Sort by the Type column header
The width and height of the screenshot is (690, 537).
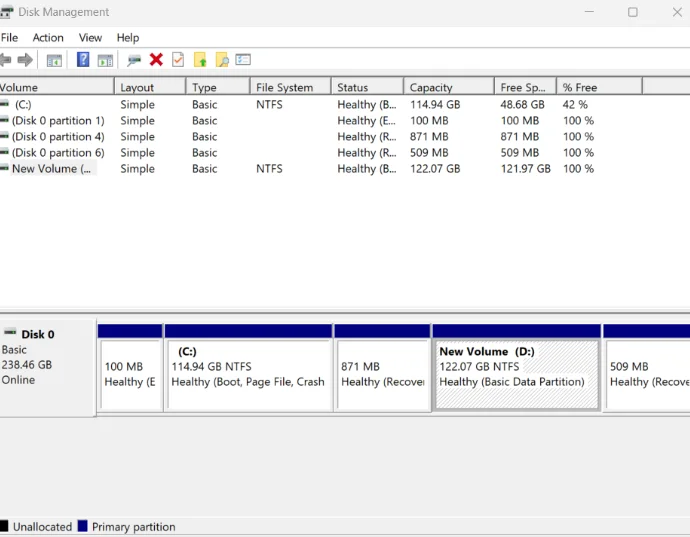click(x=218, y=87)
